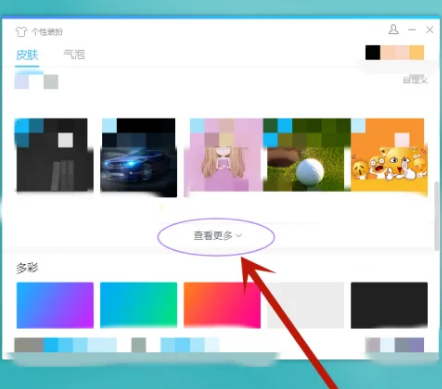Switch to the 皮肤 tab
This screenshot has height=389, width=442.
[27, 55]
